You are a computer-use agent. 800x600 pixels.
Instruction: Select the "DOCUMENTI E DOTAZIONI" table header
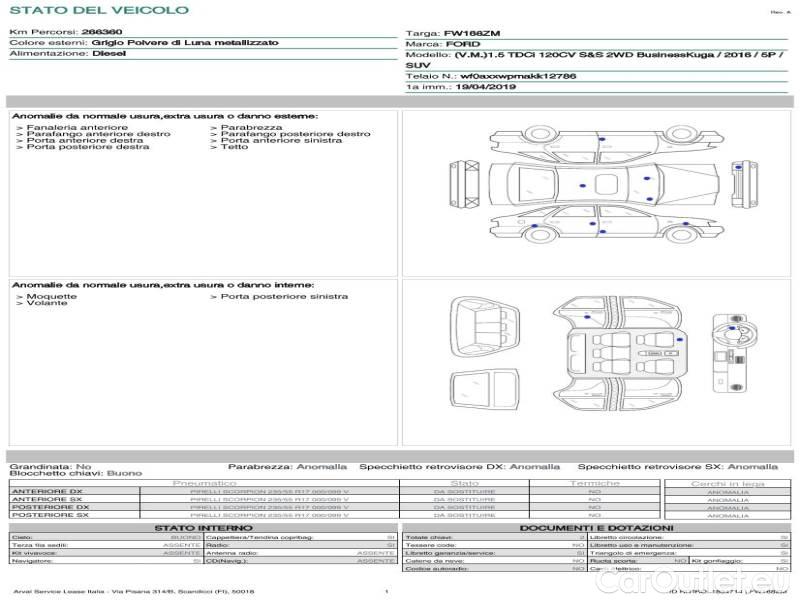click(x=596, y=528)
